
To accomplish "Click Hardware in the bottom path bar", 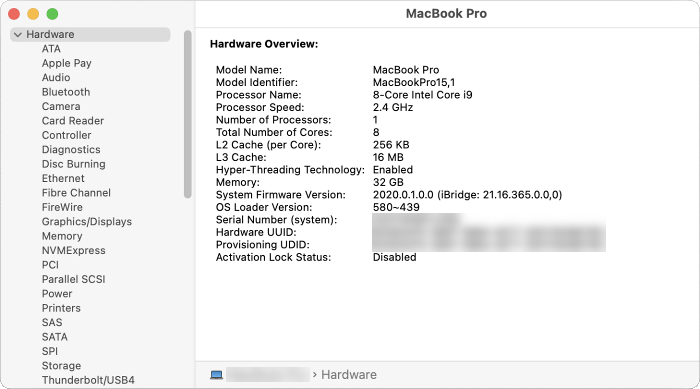I will 349,375.
